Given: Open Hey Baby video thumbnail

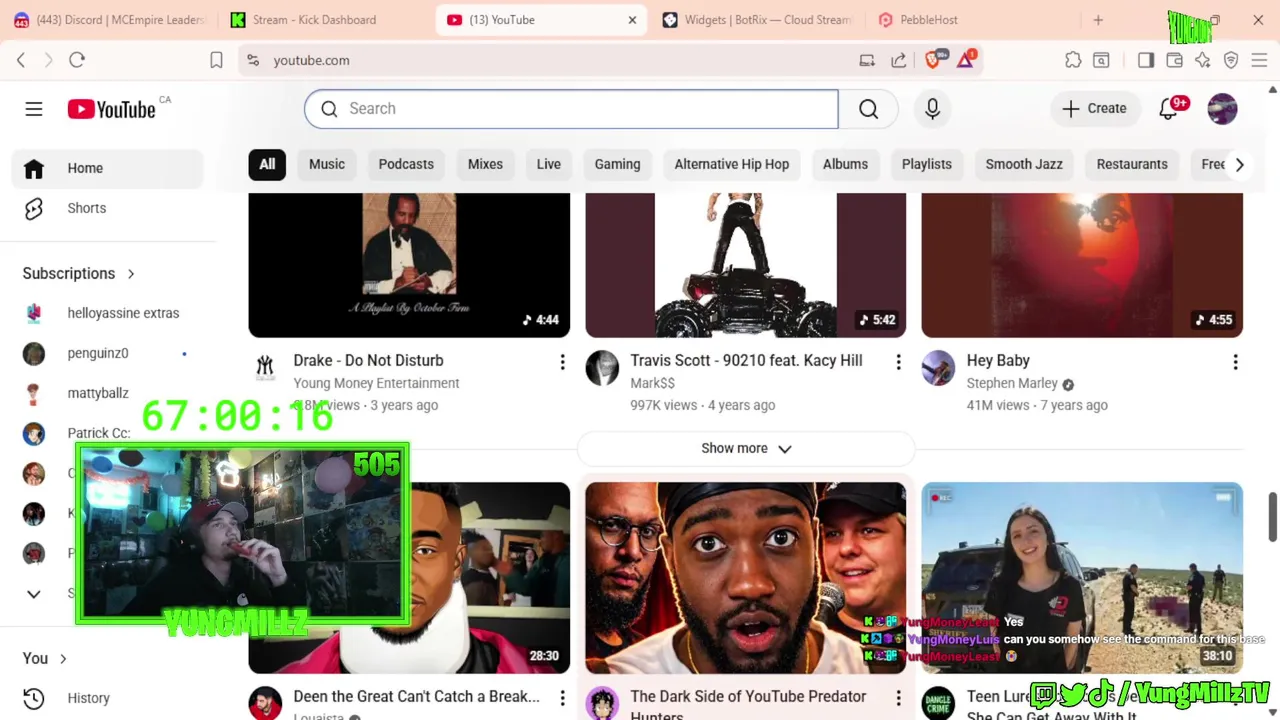Looking at the screenshot, I should click(1082, 265).
